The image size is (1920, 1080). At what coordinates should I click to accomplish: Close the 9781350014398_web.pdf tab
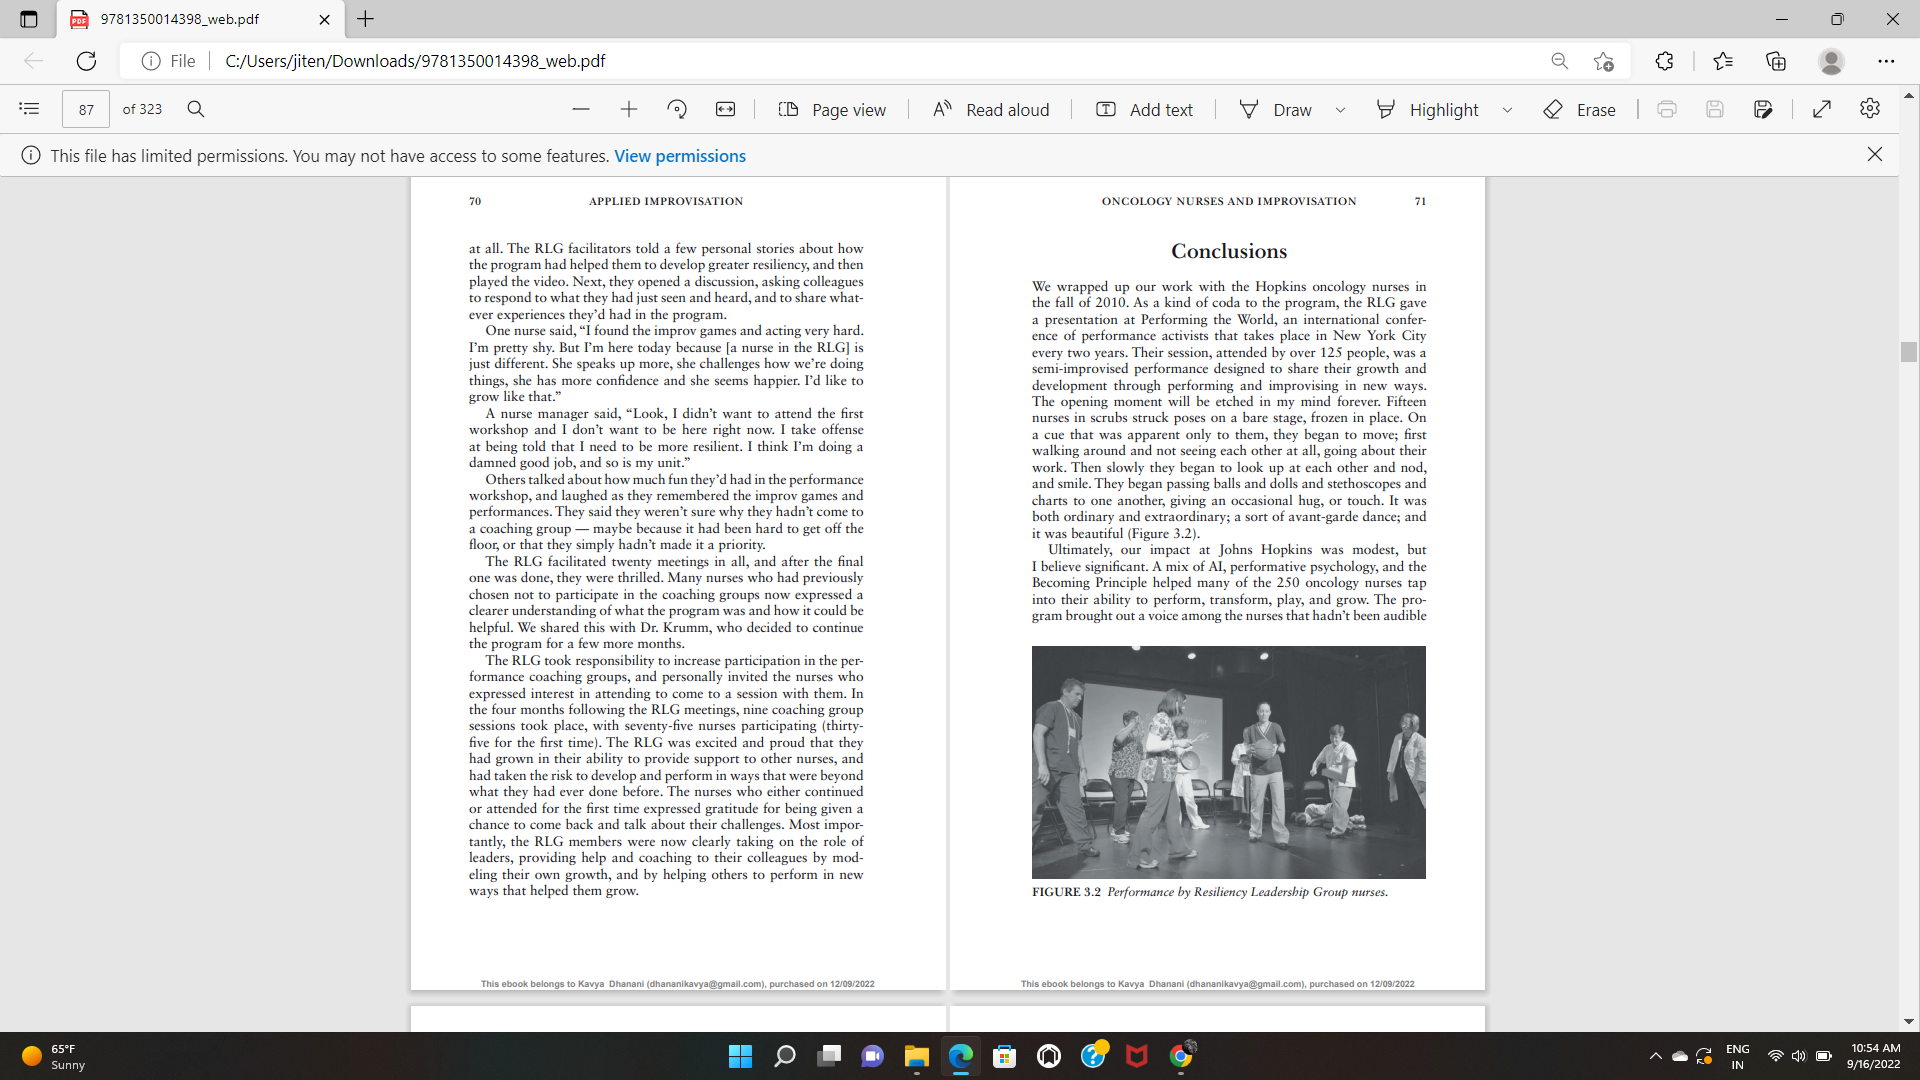pyautogui.click(x=324, y=19)
